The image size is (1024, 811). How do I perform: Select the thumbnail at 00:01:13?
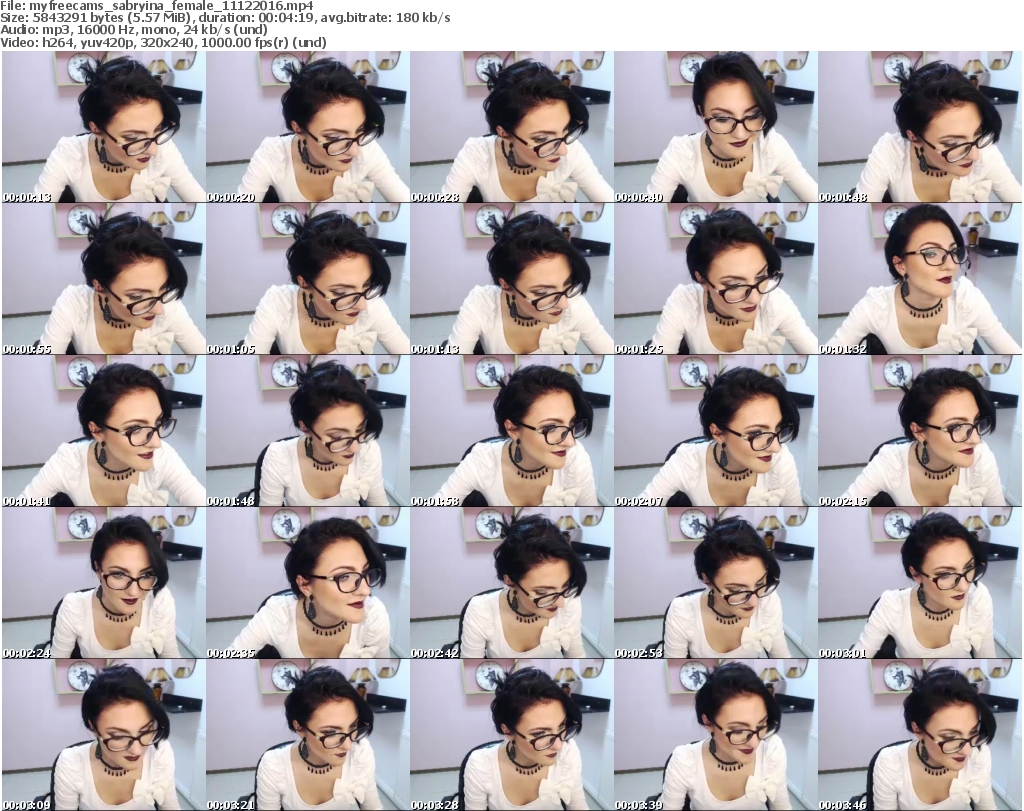[511, 279]
